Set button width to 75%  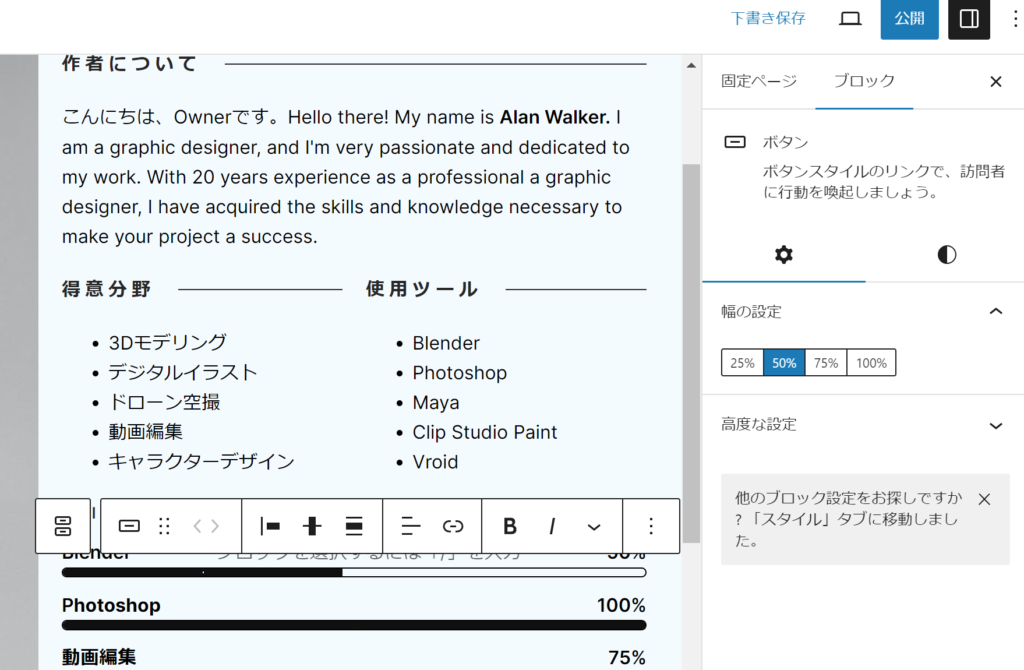(x=826, y=363)
